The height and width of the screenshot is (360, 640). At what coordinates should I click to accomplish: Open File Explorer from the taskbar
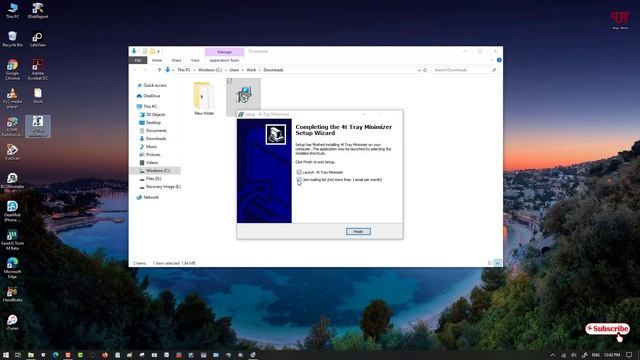(31, 355)
